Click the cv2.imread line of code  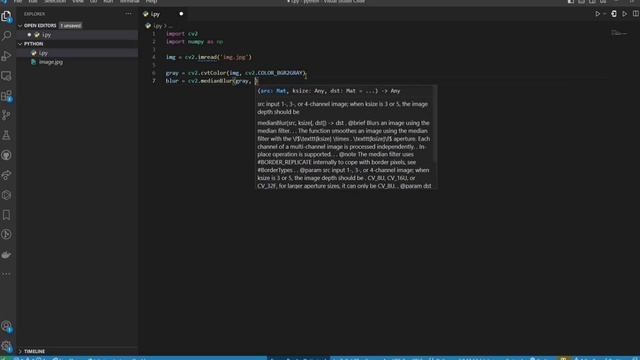[x=209, y=58]
